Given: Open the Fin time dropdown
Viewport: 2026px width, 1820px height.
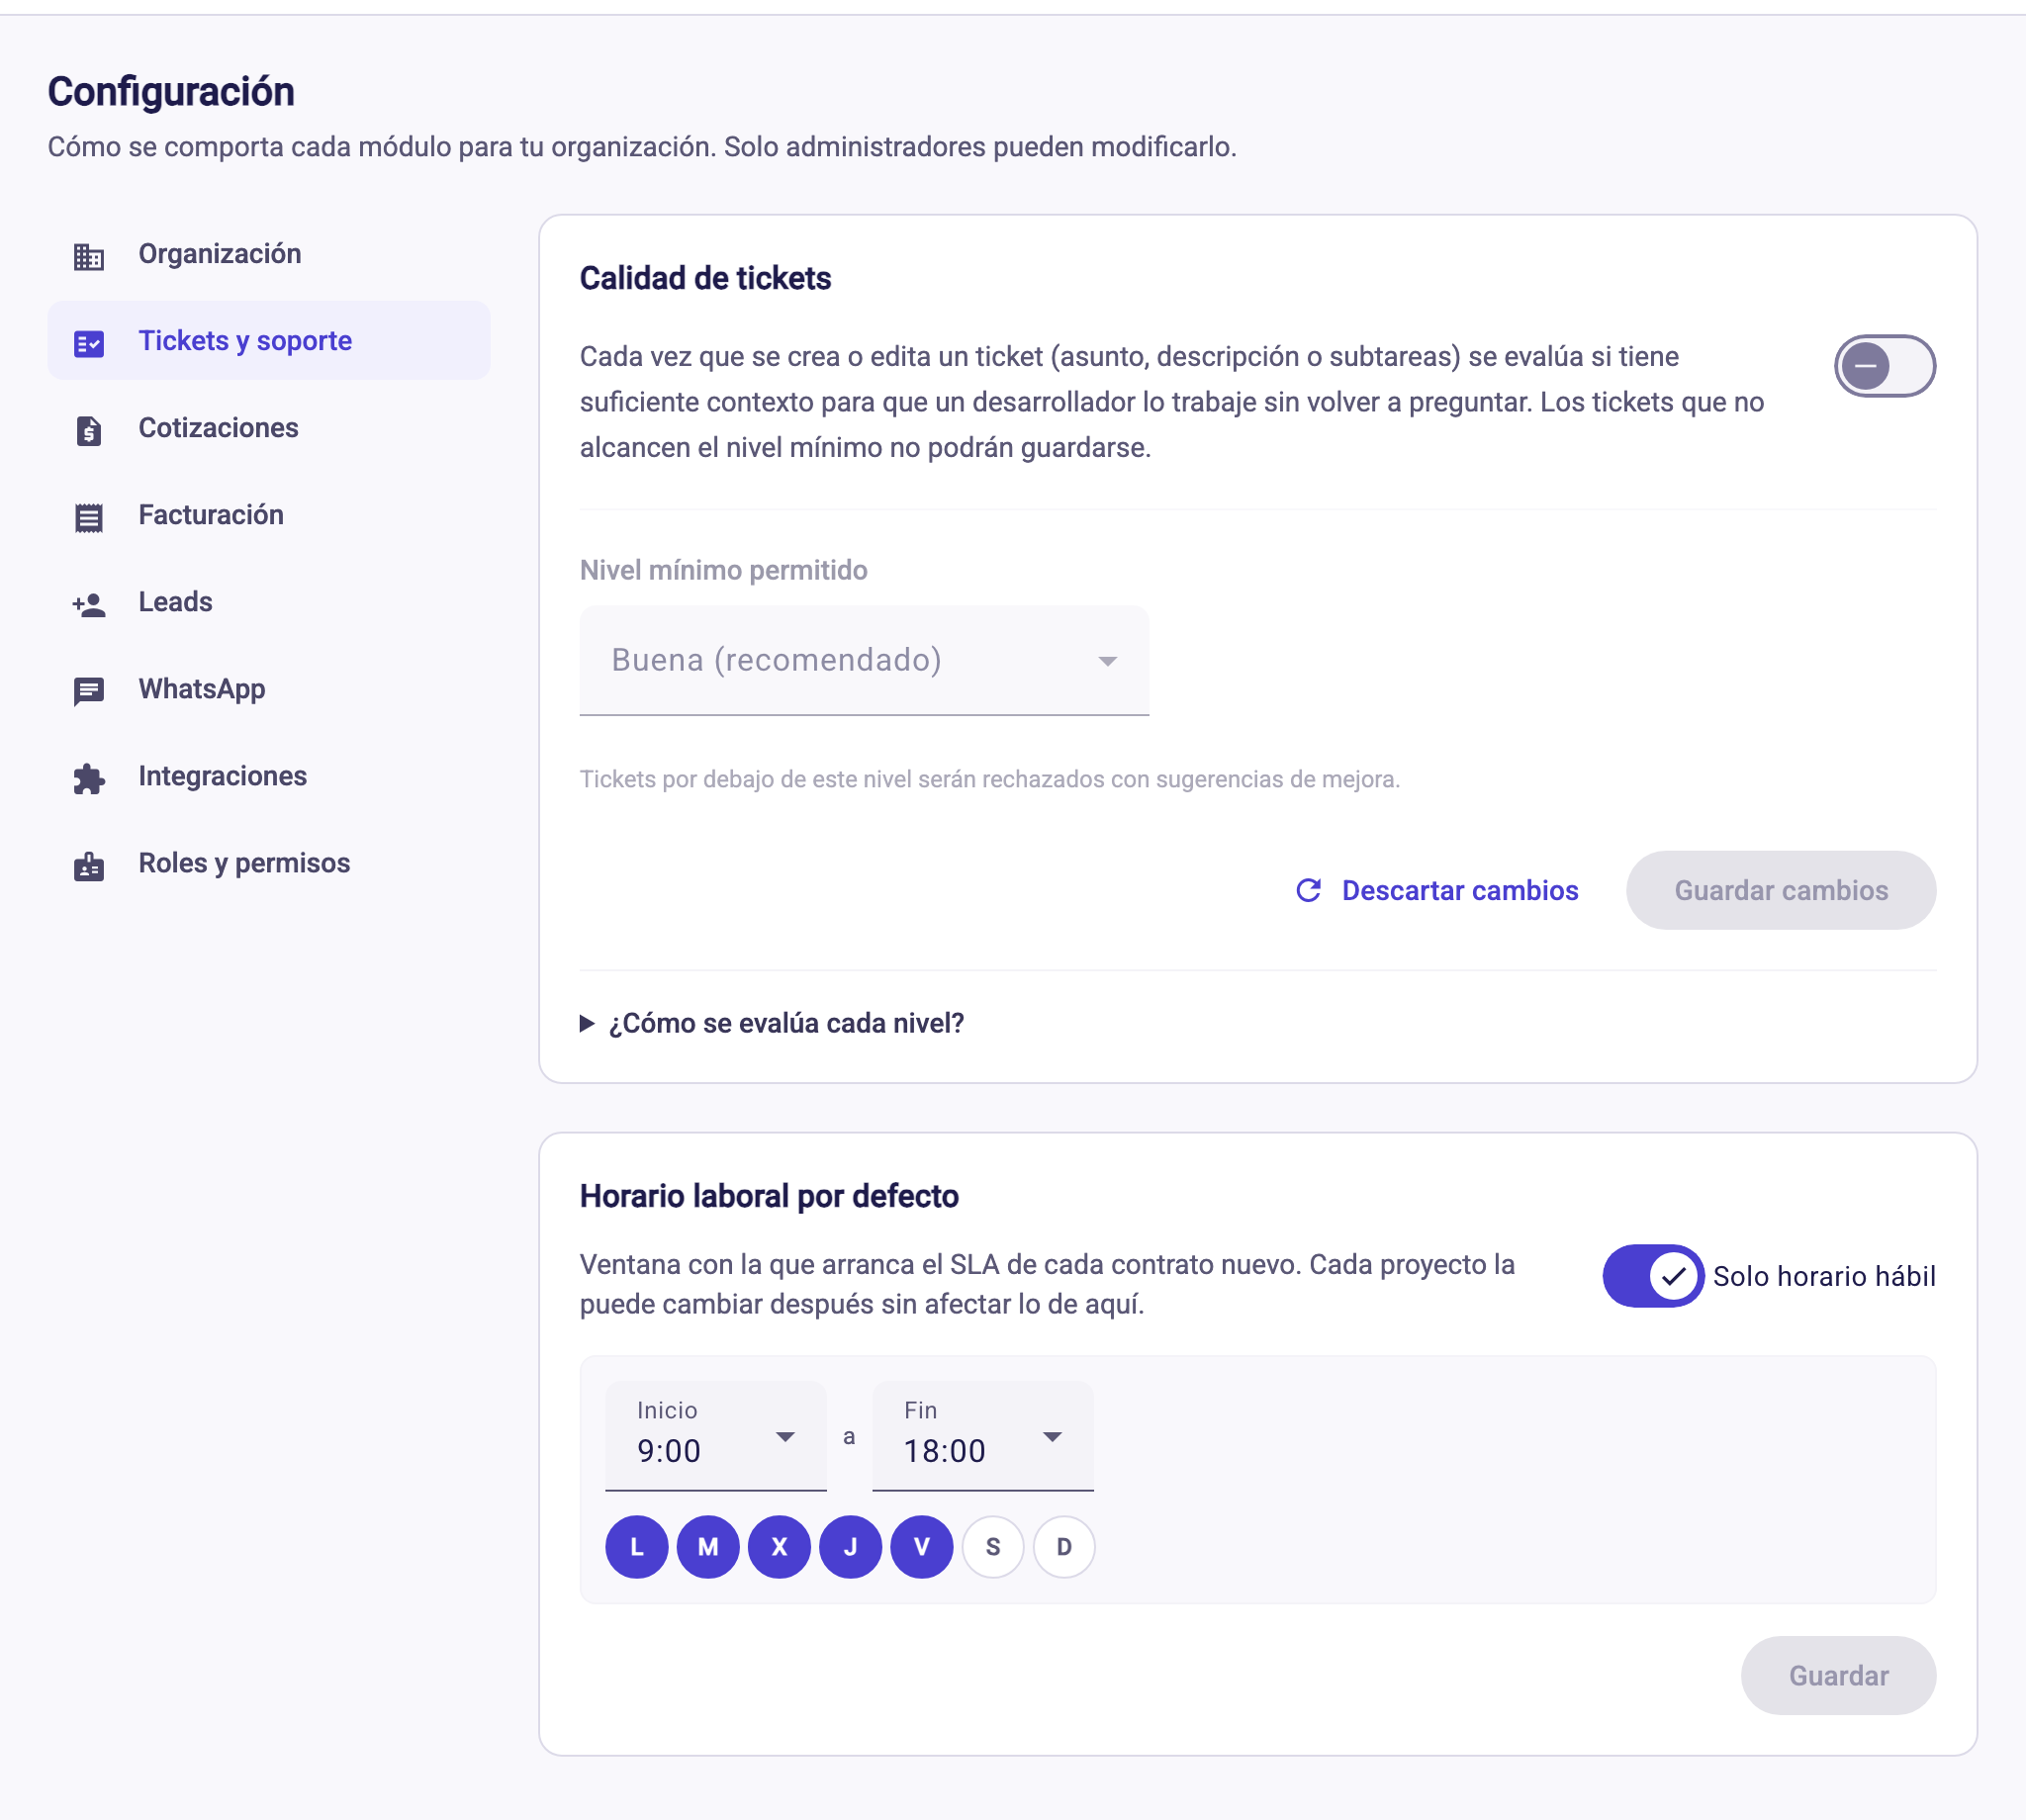Looking at the screenshot, I should click(x=983, y=1436).
